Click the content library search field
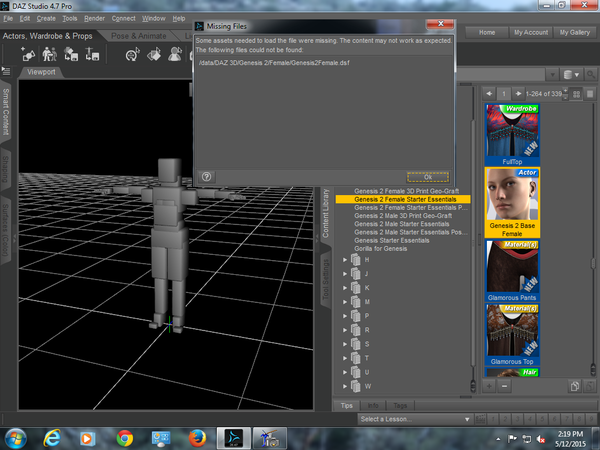This screenshot has width=600, height=450. pos(501,75)
